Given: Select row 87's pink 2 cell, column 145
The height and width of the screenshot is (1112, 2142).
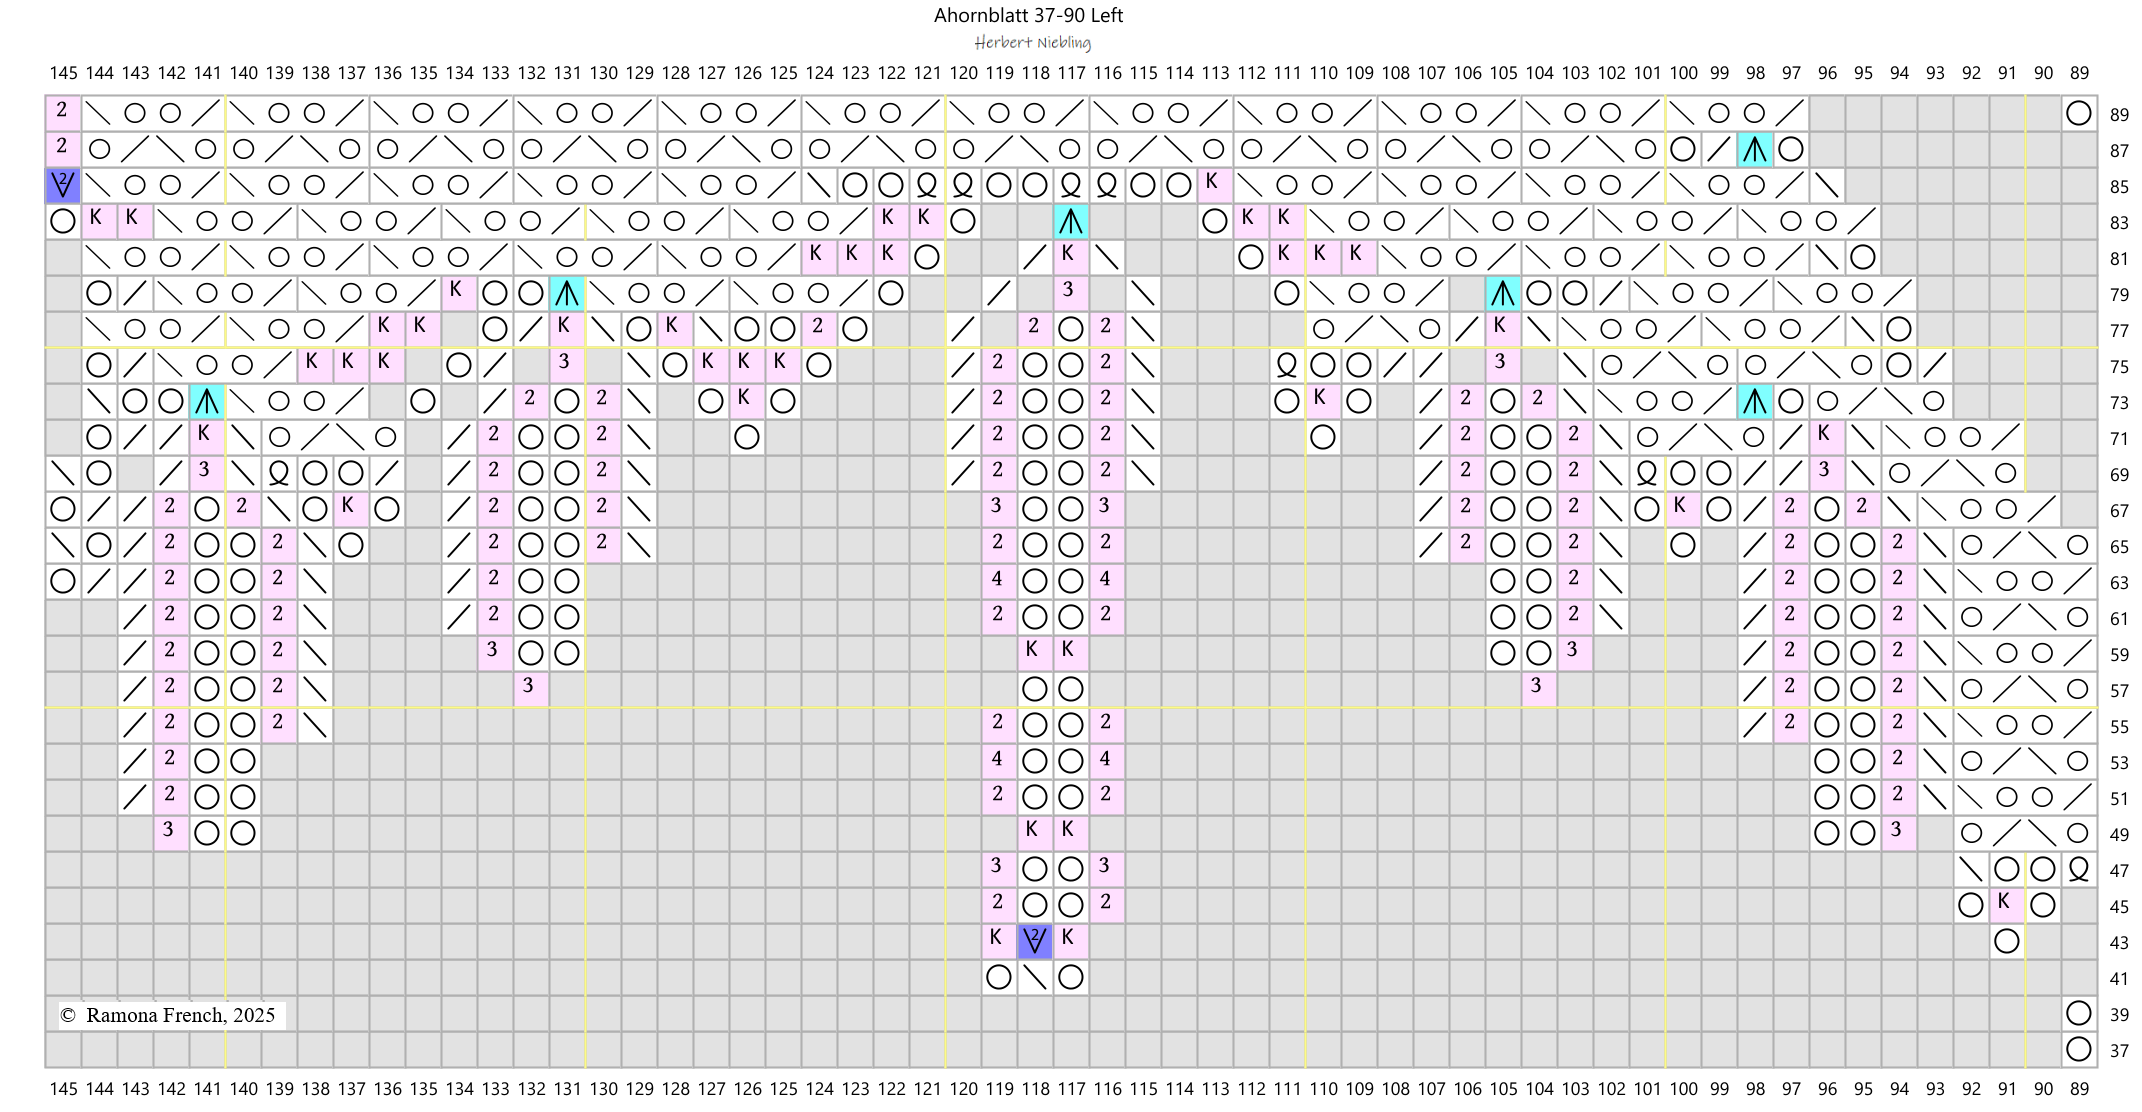Looking at the screenshot, I should (63, 149).
